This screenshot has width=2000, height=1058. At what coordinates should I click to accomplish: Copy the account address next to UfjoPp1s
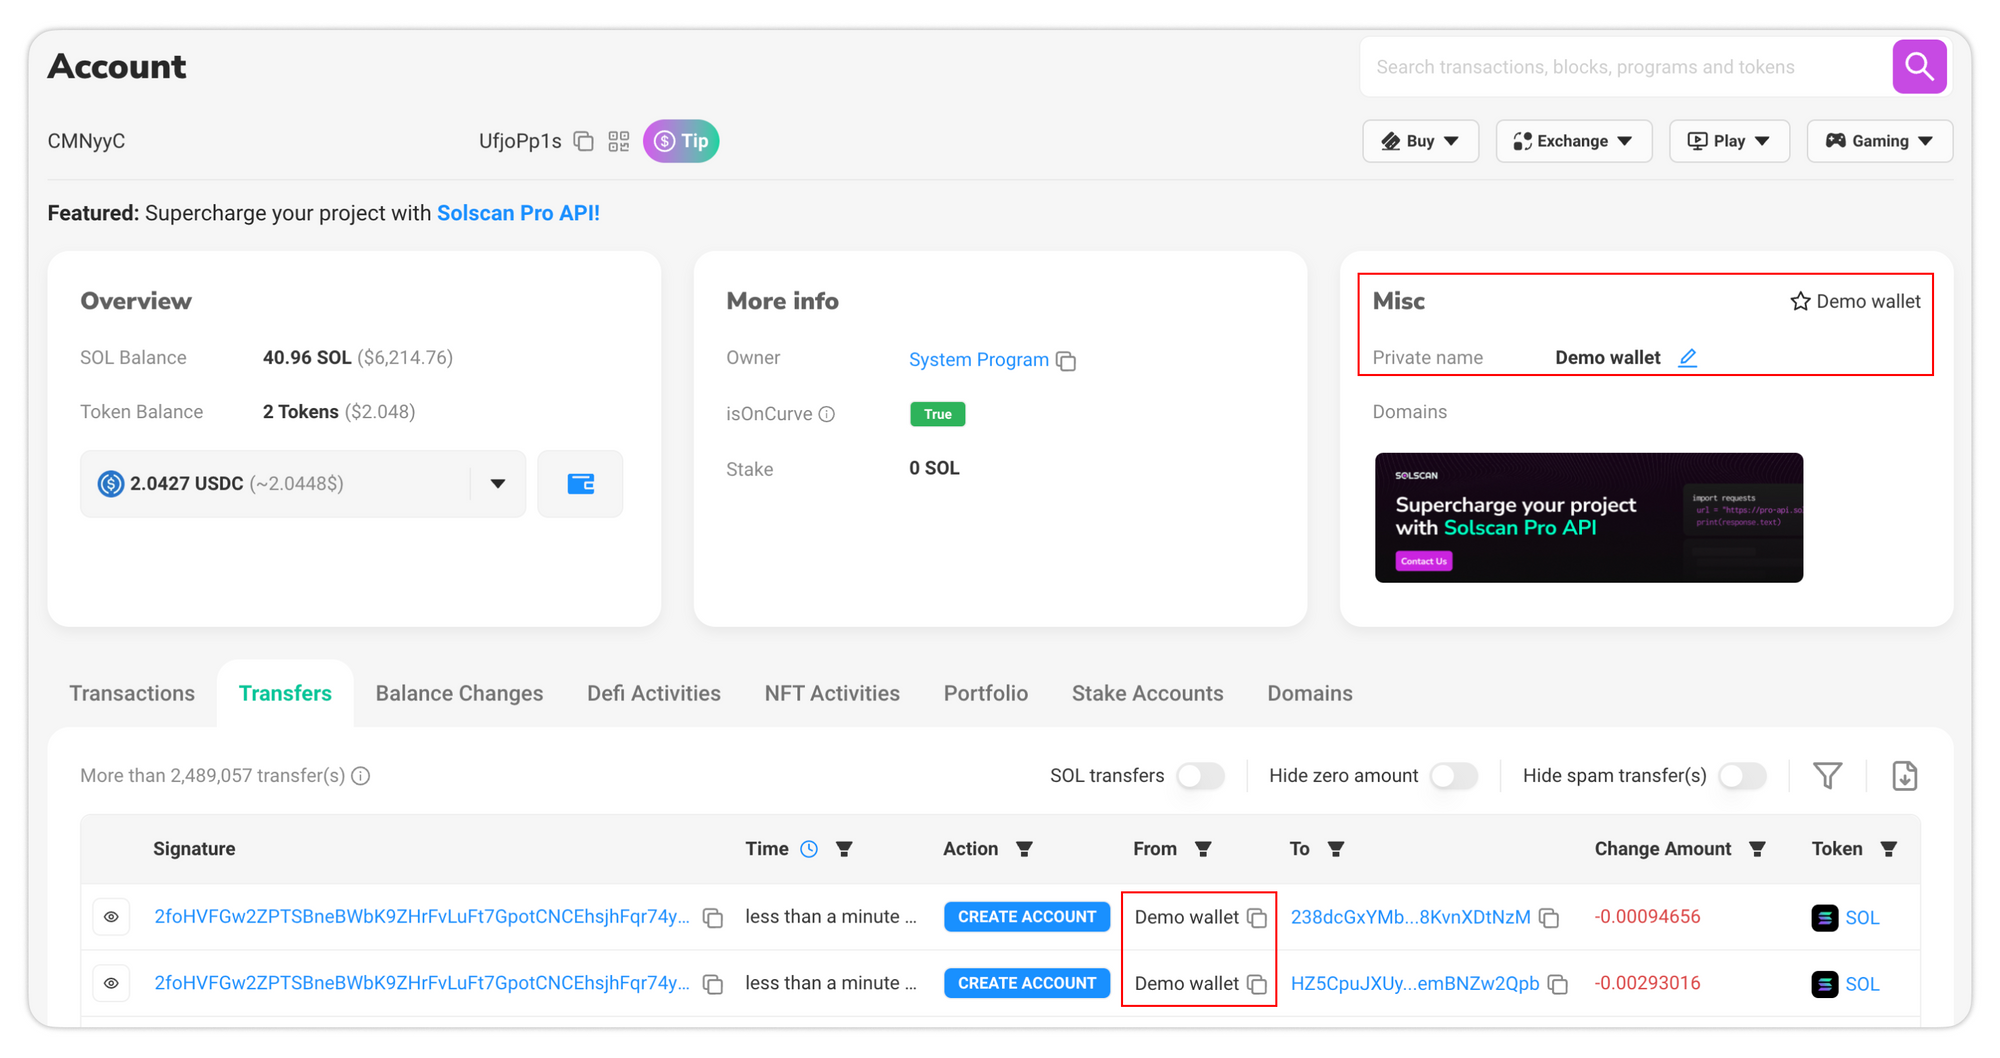tap(584, 141)
